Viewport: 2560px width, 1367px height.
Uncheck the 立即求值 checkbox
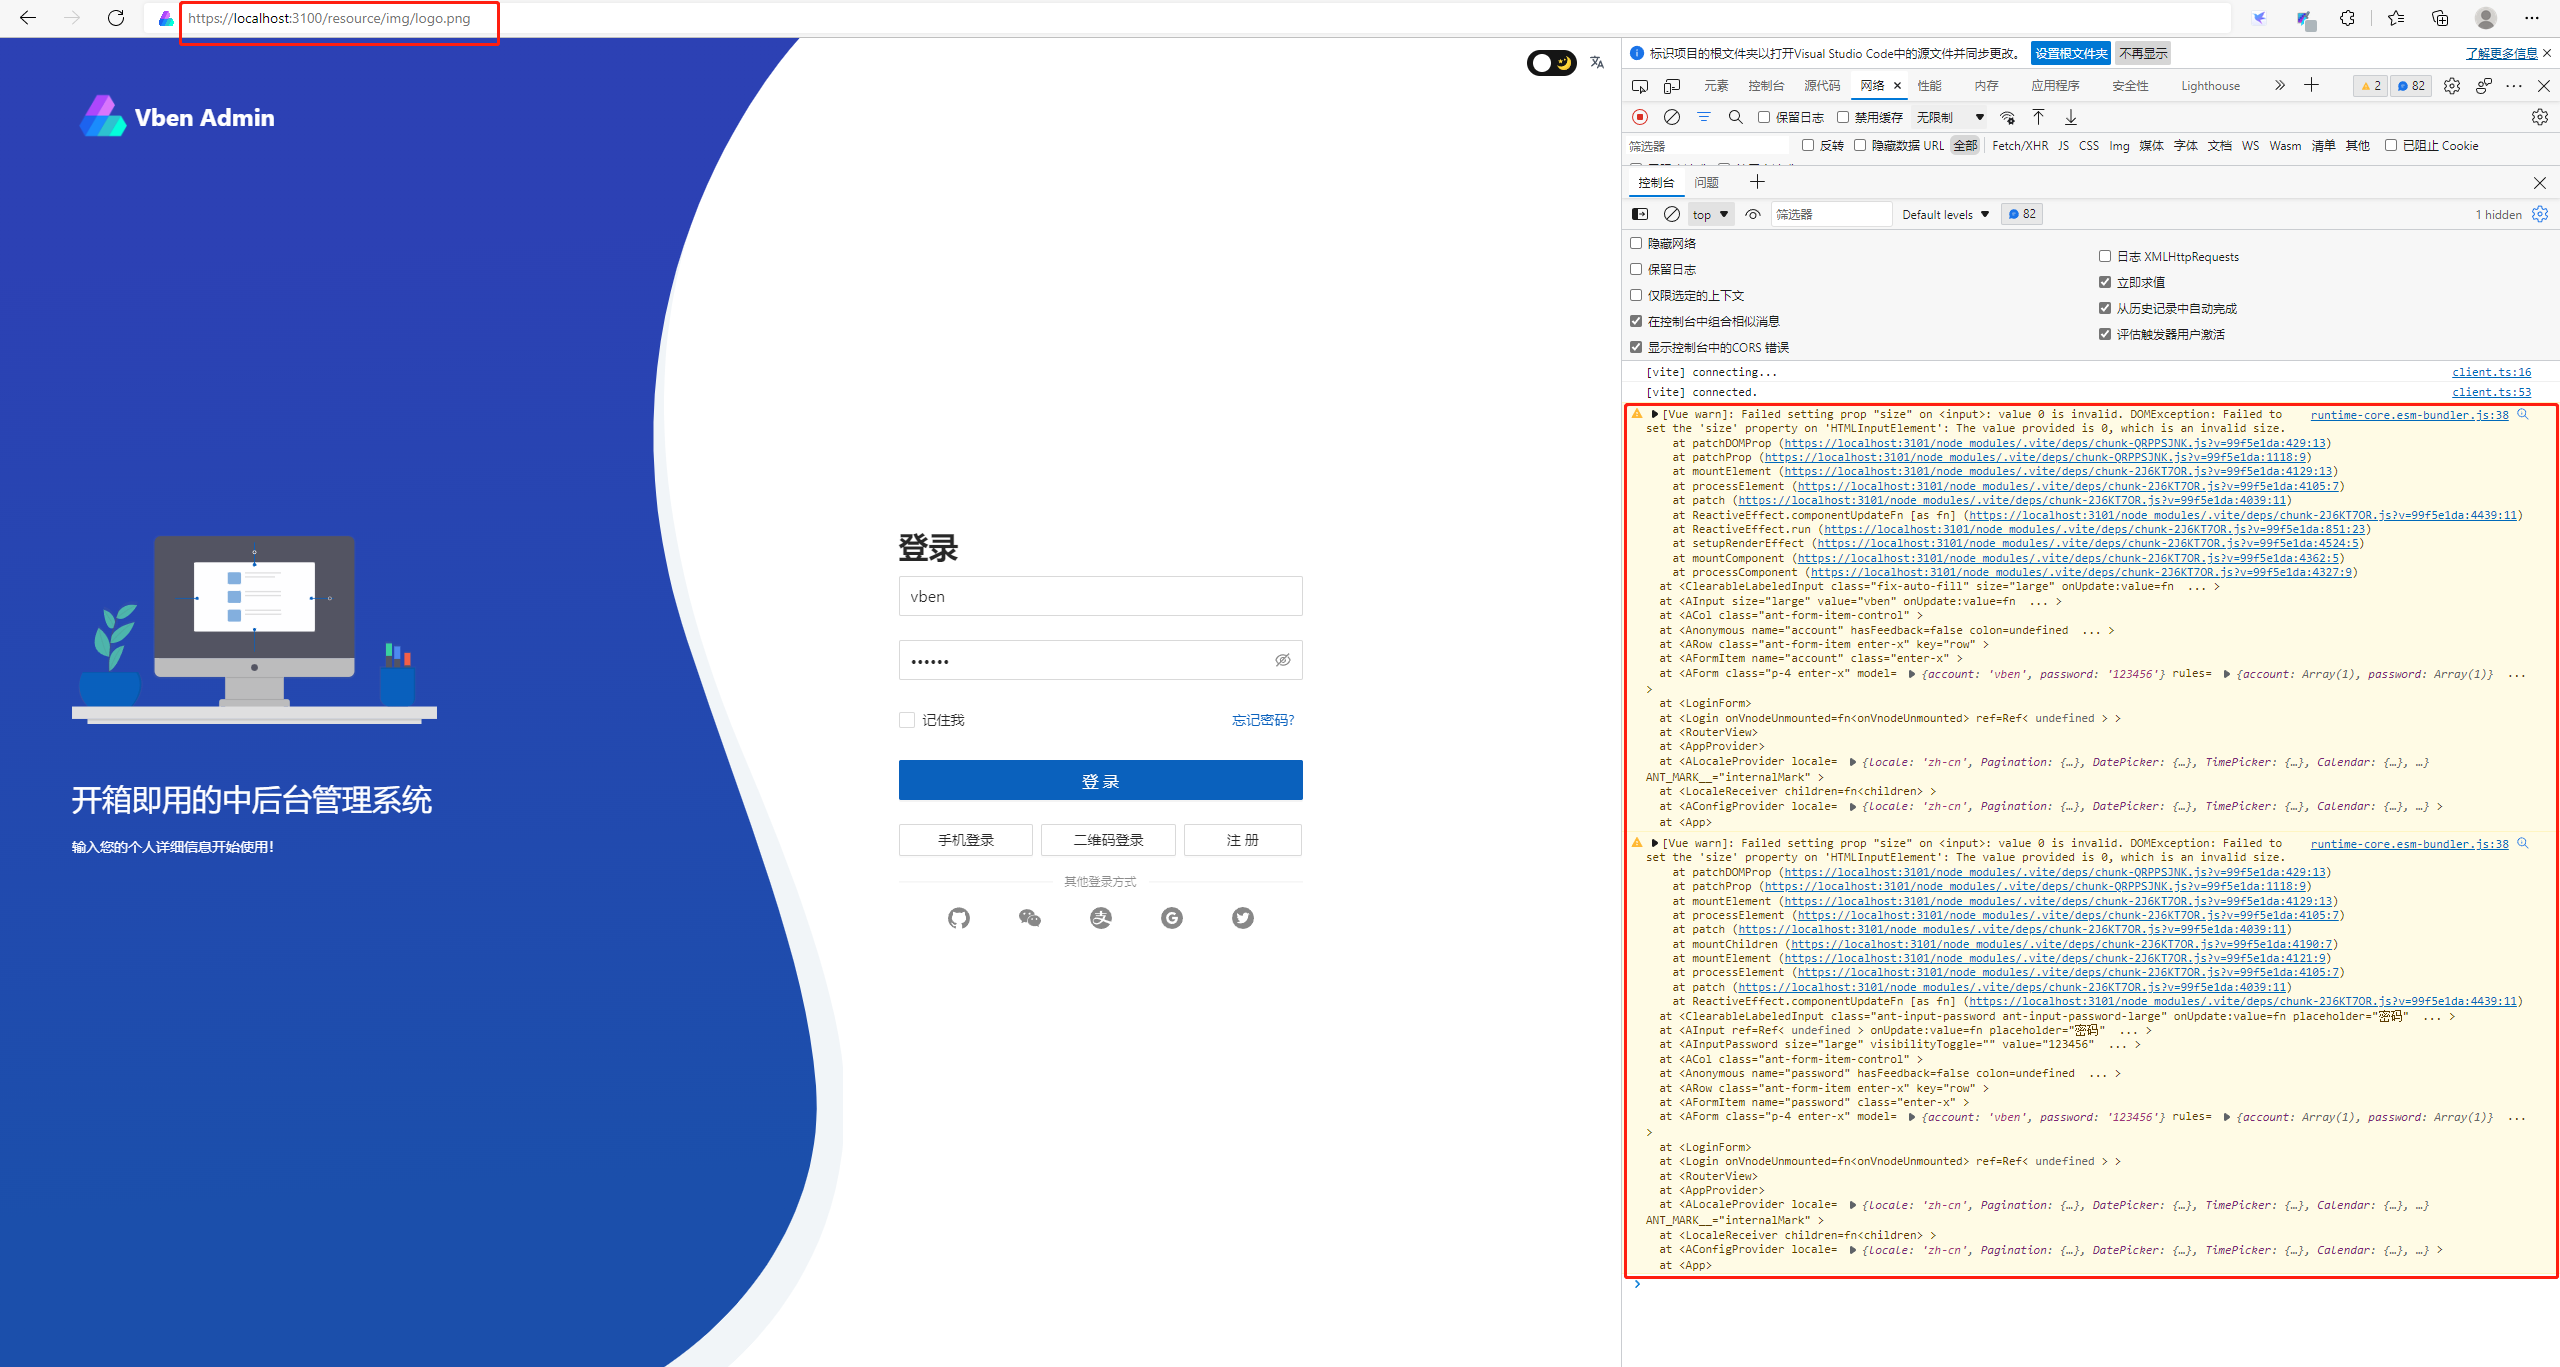coord(2105,282)
